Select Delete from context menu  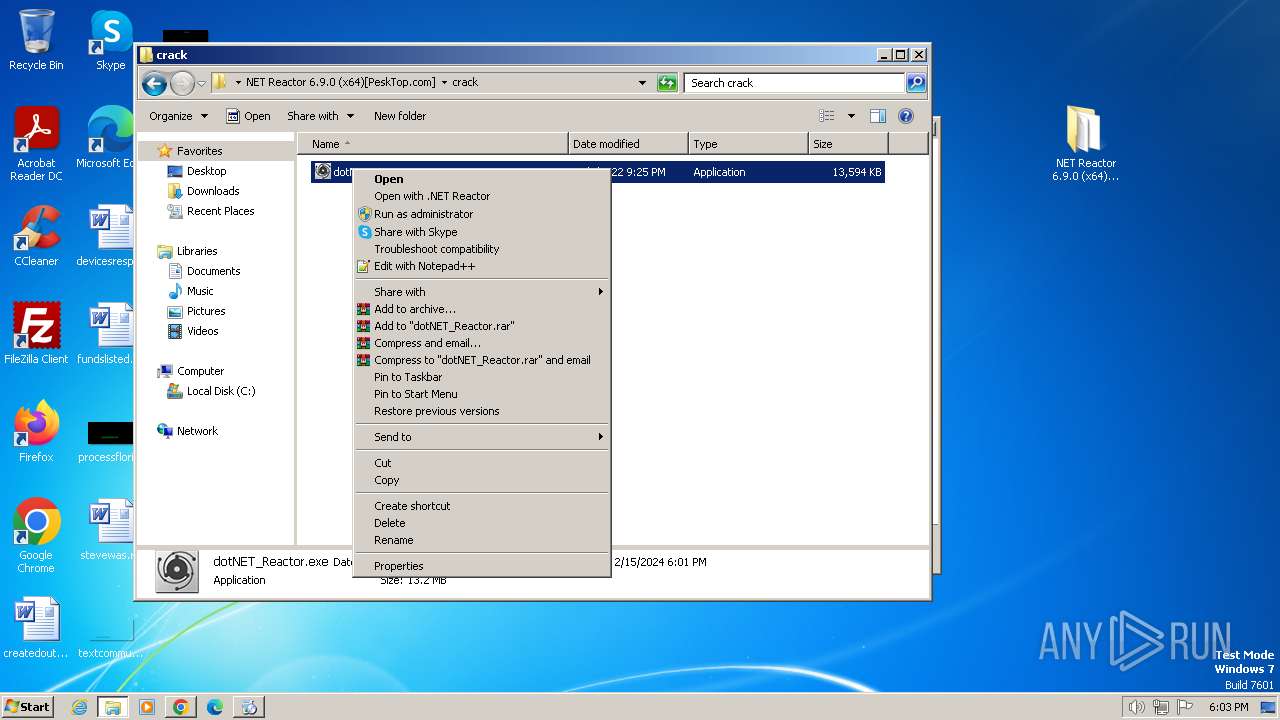482,523
